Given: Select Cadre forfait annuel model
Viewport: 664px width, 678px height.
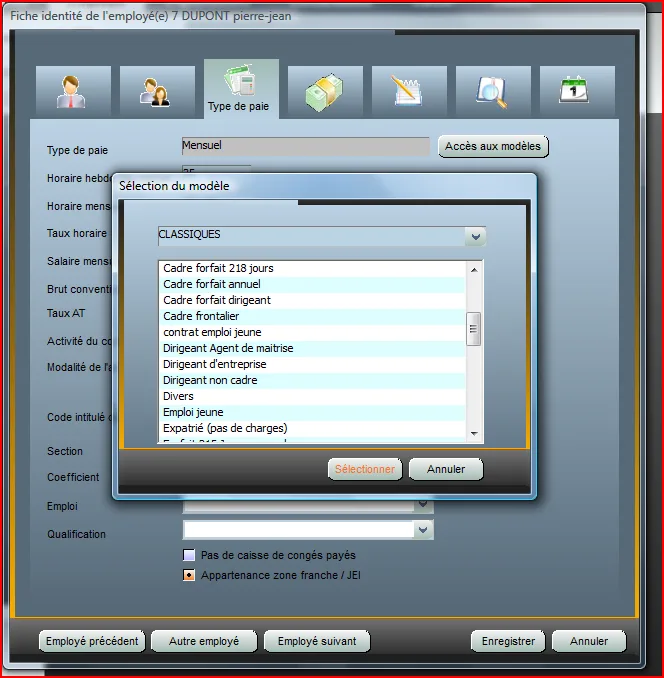Looking at the screenshot, I should coord(312,285).
